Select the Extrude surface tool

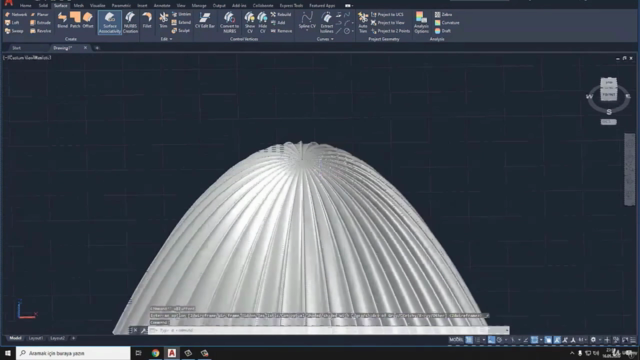[x=40, y=23]
